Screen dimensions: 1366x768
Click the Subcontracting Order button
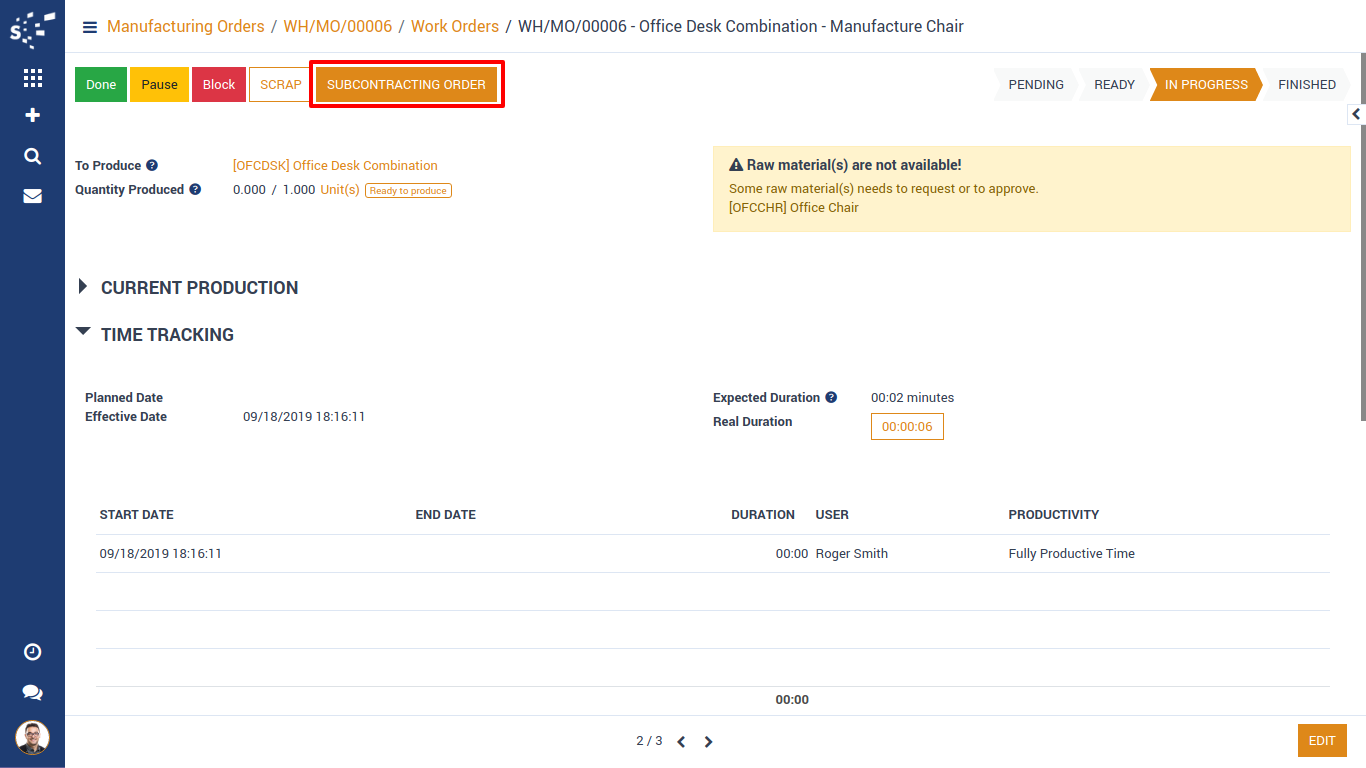pos(406,85)
